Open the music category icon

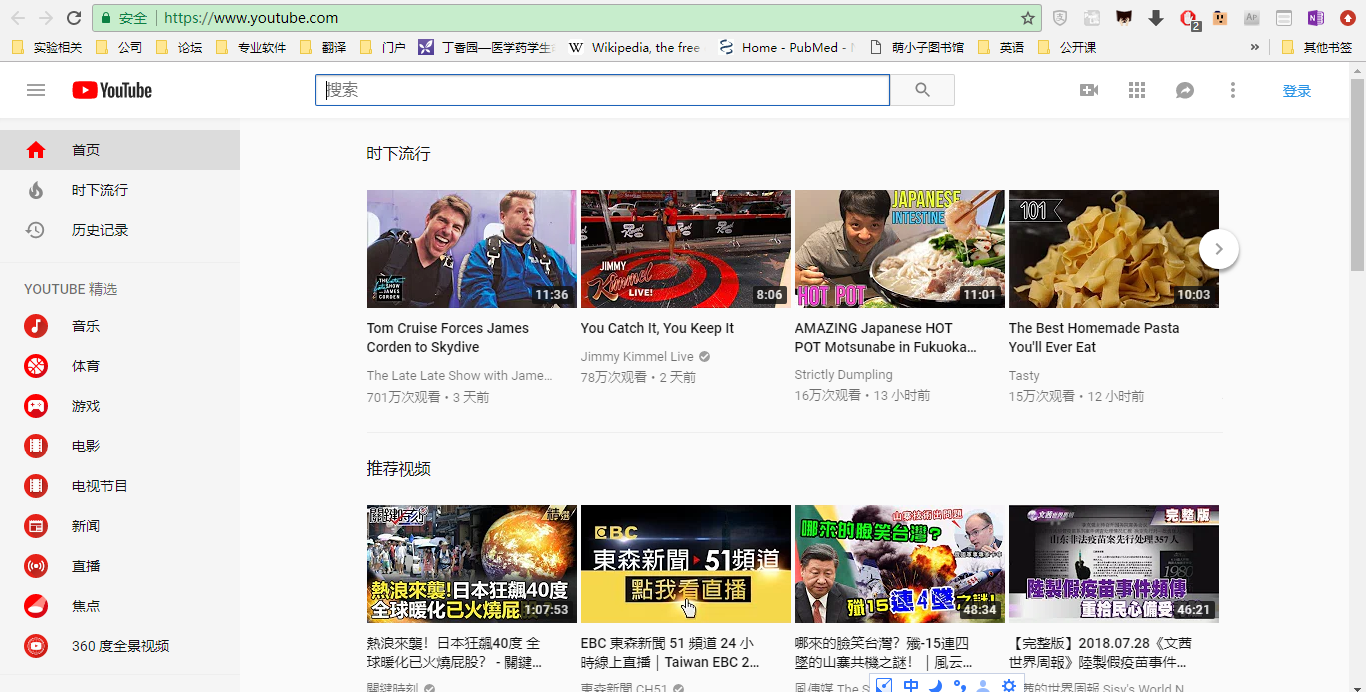click(36, 326)
